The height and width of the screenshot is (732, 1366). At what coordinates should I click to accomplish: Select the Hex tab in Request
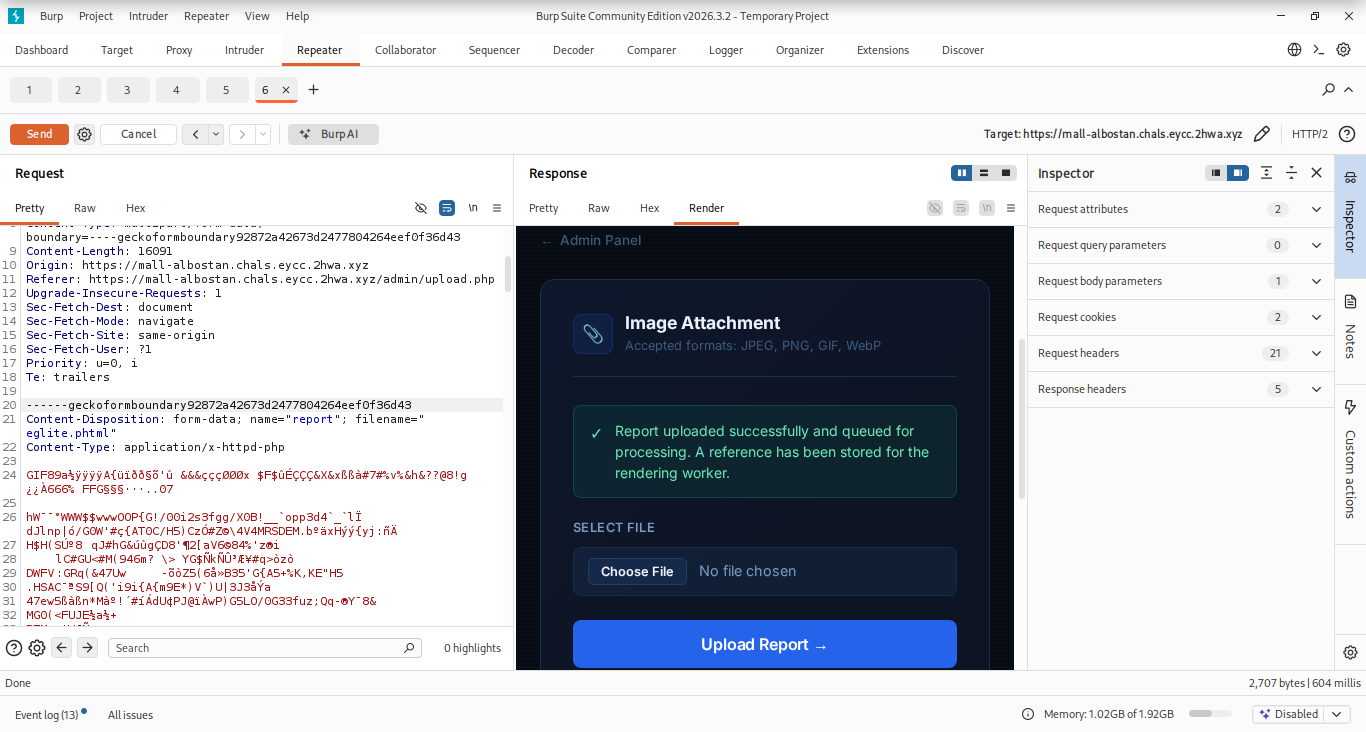click(x=136, y=208)
